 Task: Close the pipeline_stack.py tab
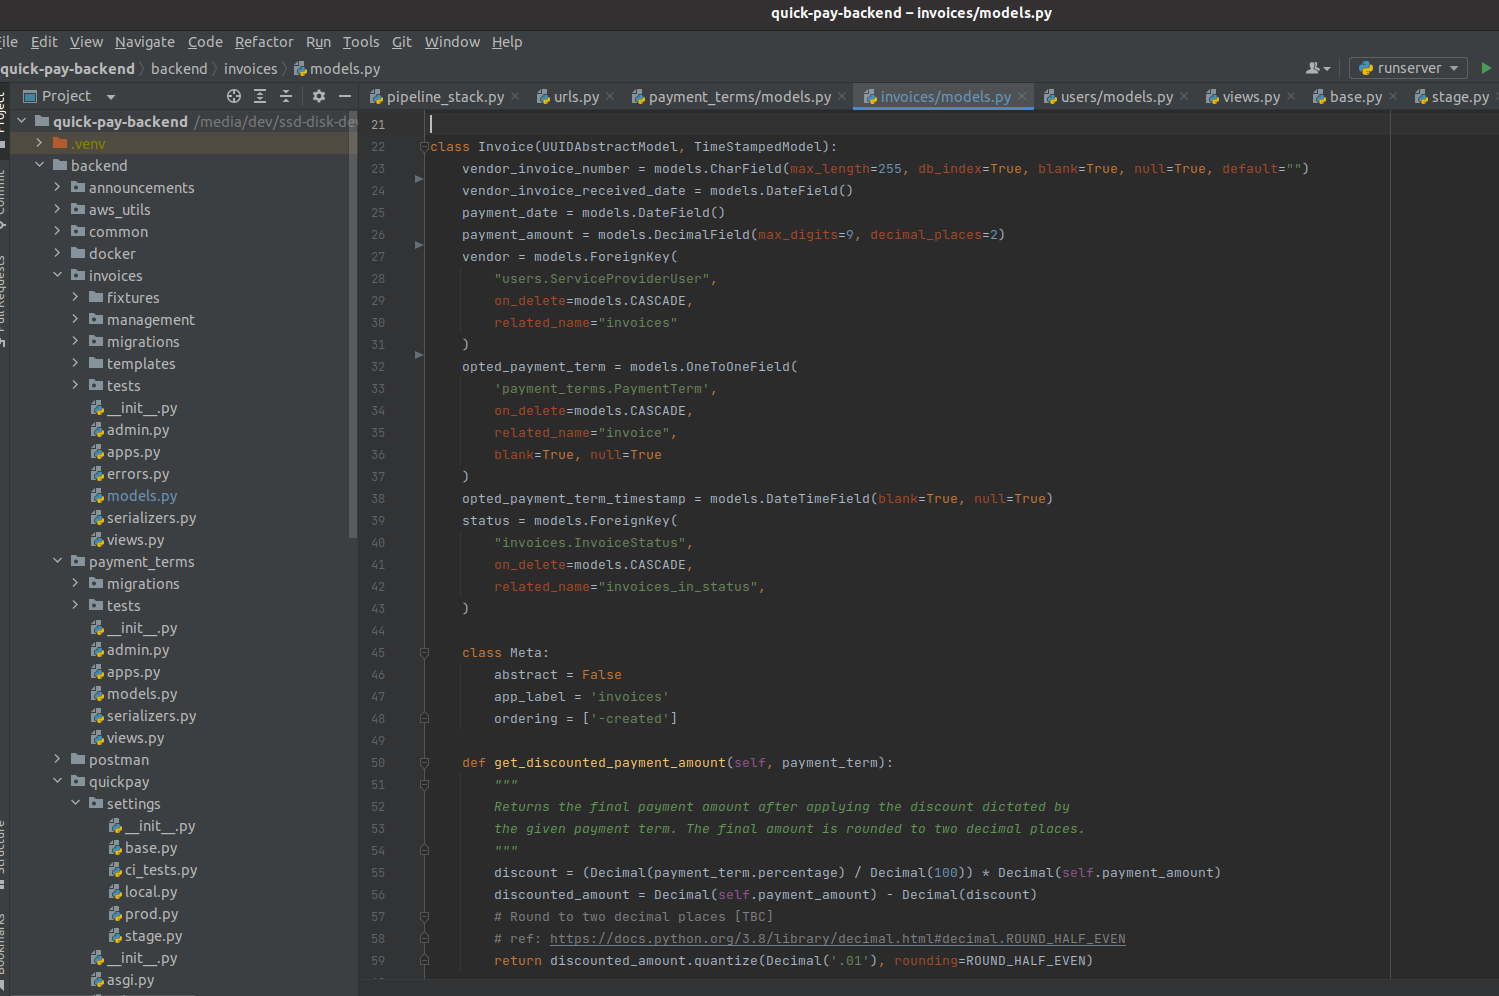click(515, 96)
